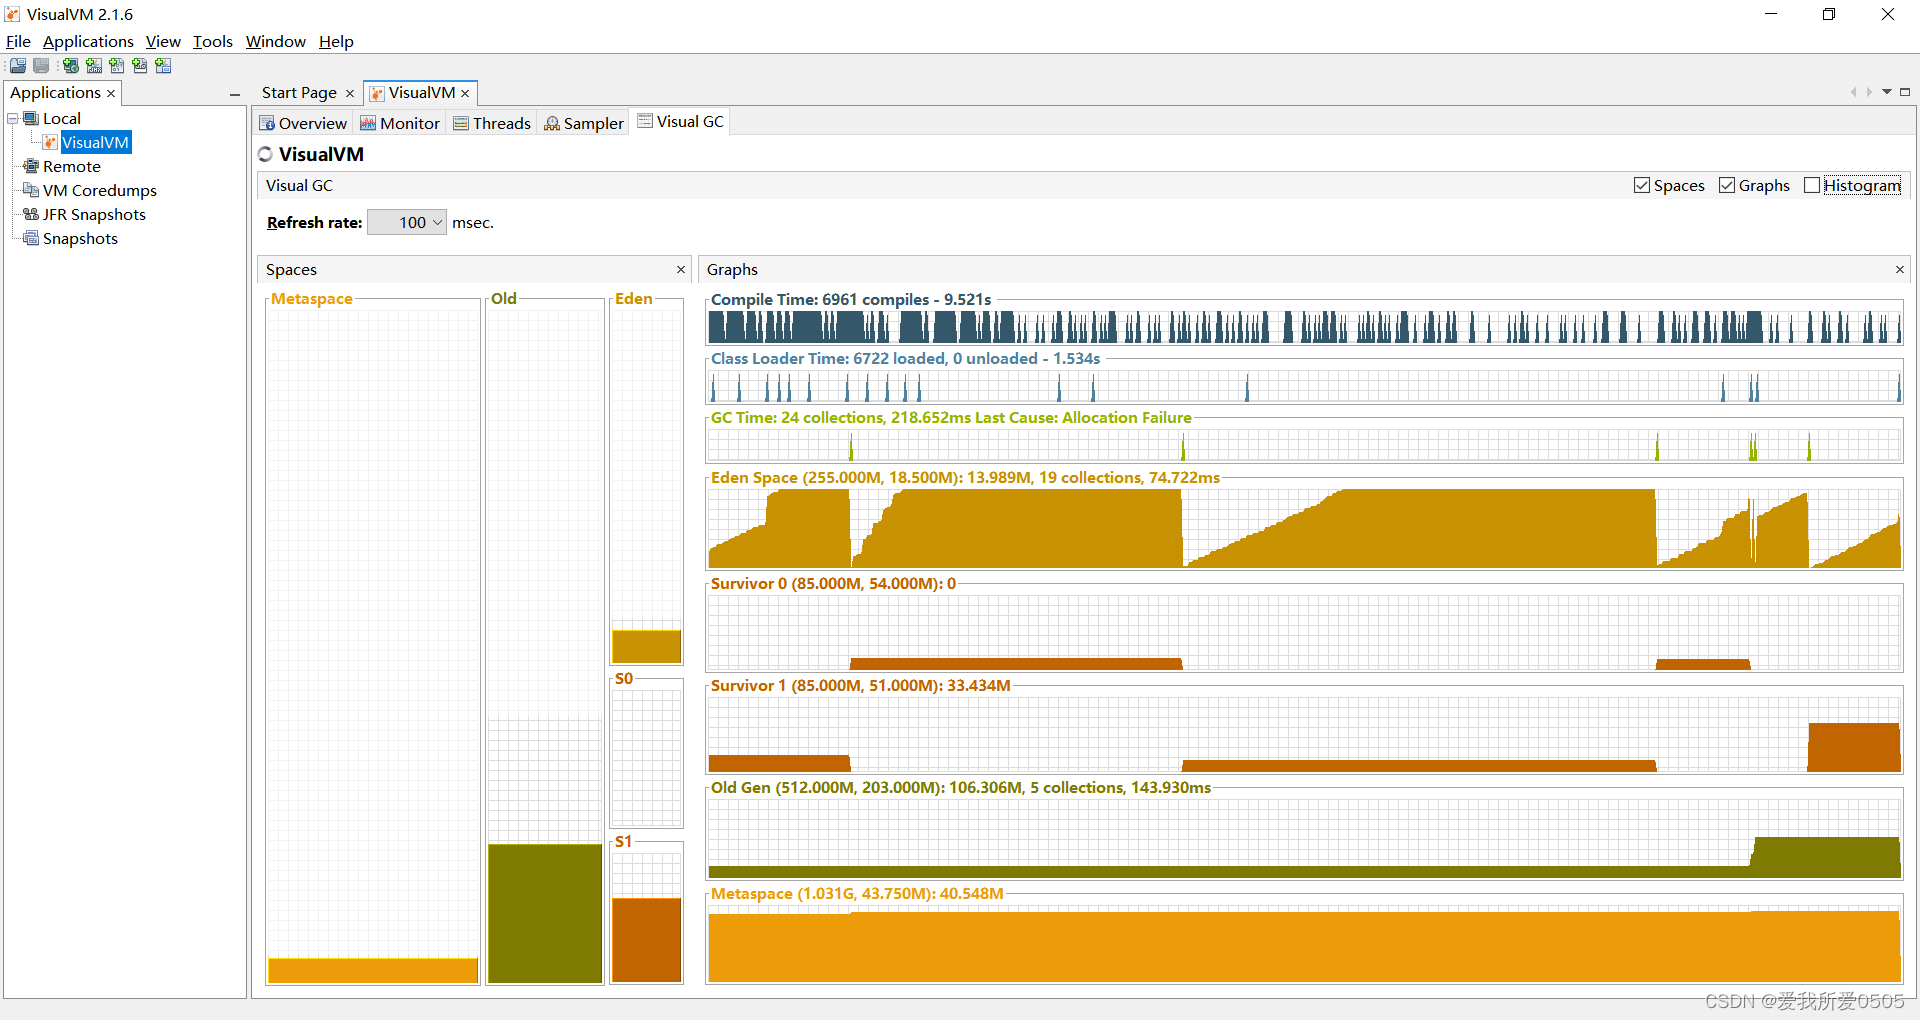Click the Old generation bar in Spaces
1920x1020 pixels.
(545, 913)
